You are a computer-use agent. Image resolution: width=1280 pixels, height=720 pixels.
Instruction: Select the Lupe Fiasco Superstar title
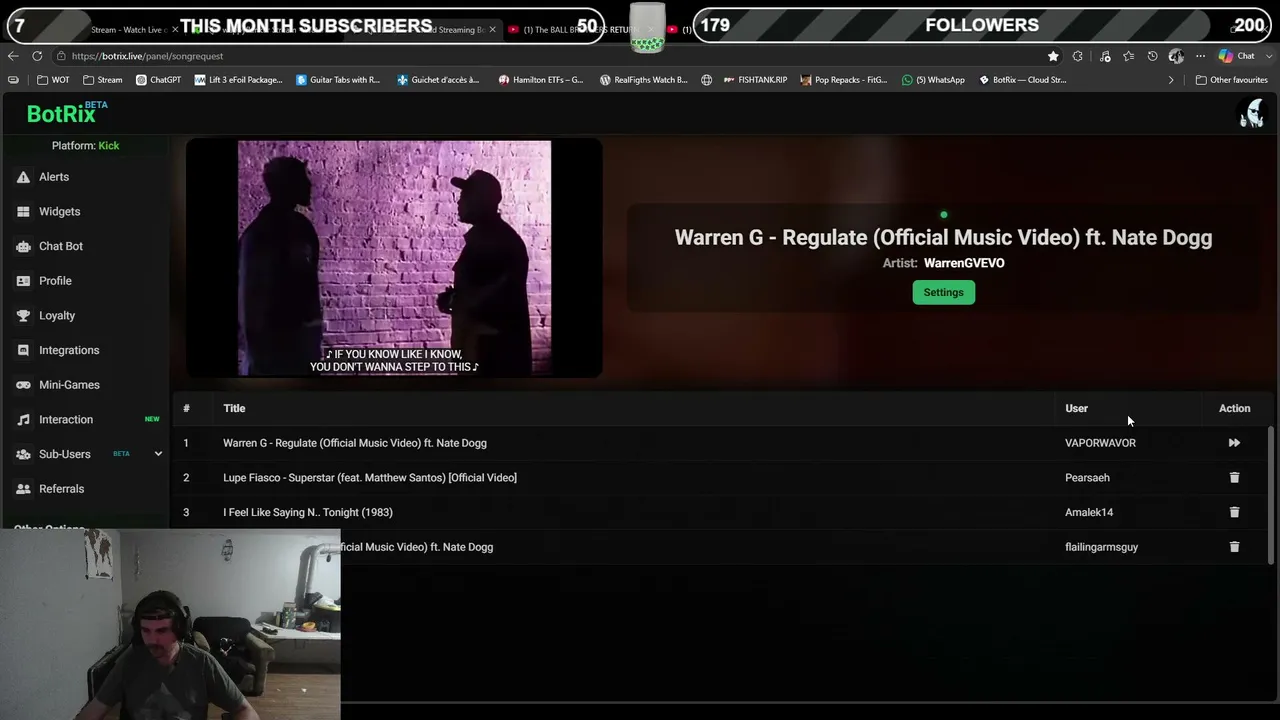(x=370, y=478)
